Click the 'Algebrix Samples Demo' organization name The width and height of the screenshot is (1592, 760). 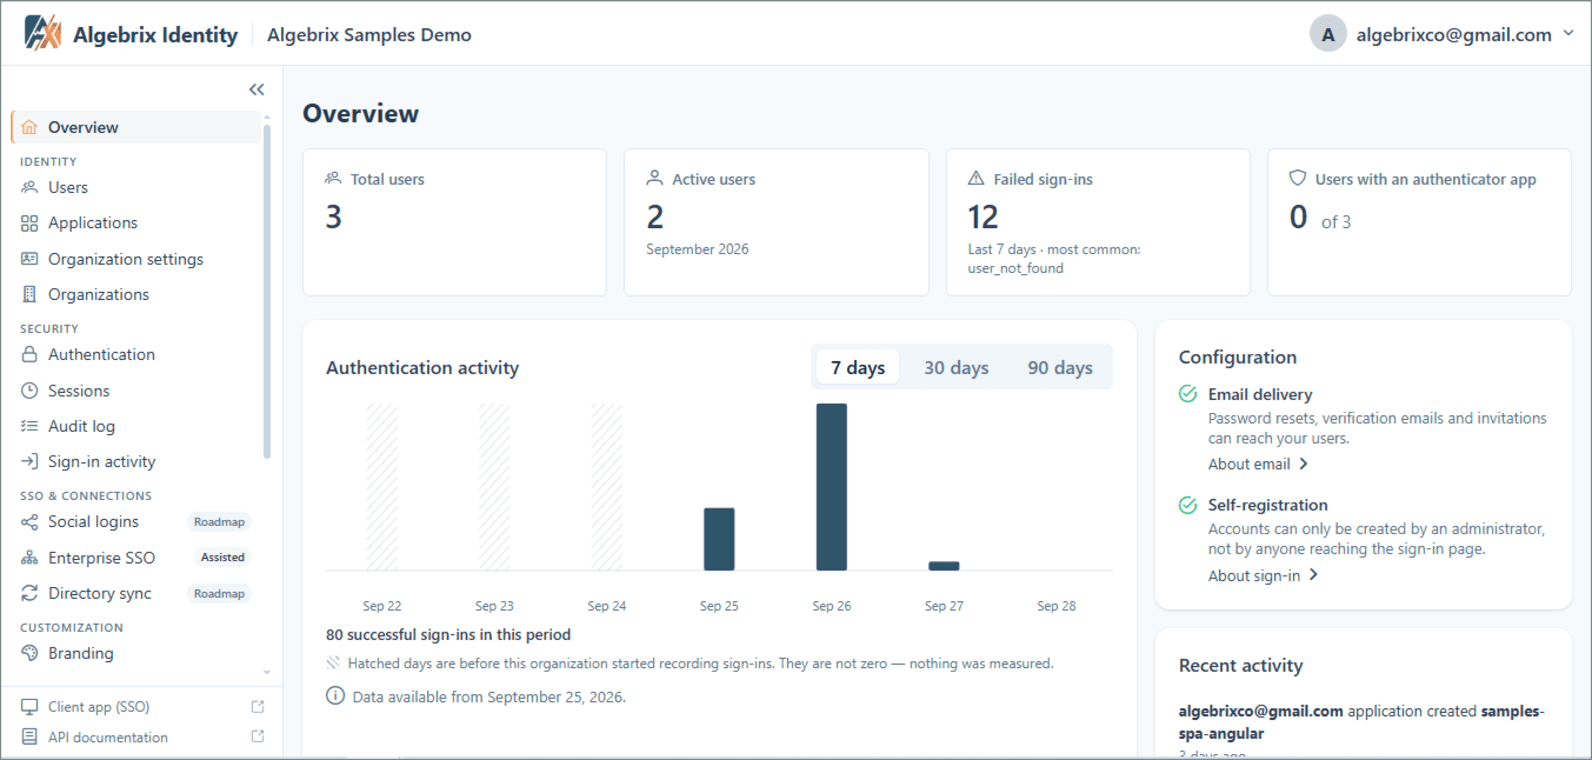coord(369,35)
